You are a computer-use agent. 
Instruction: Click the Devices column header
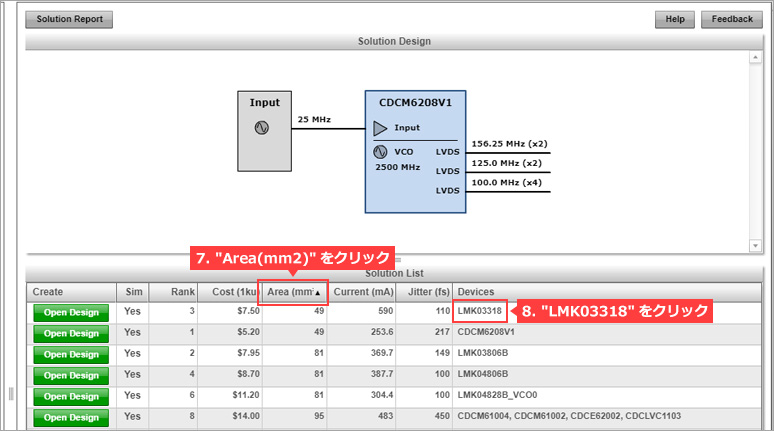tap(607, 292)
